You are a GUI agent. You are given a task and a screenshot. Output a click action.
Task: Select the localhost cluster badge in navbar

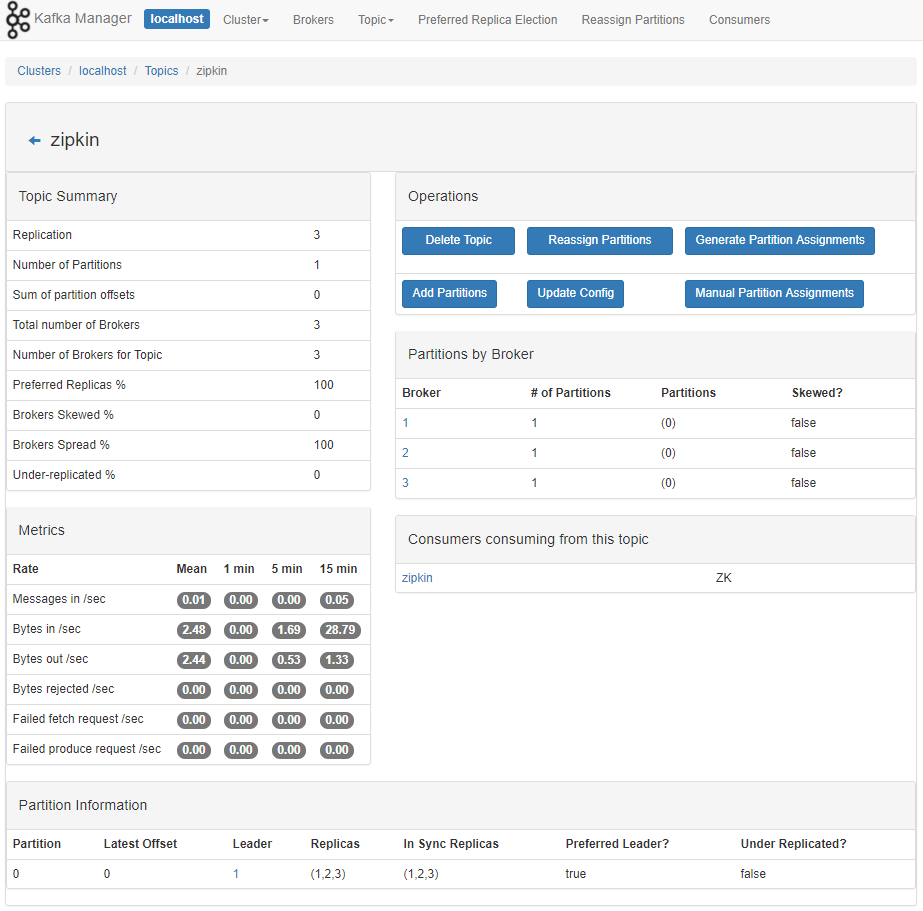(177, 19)
